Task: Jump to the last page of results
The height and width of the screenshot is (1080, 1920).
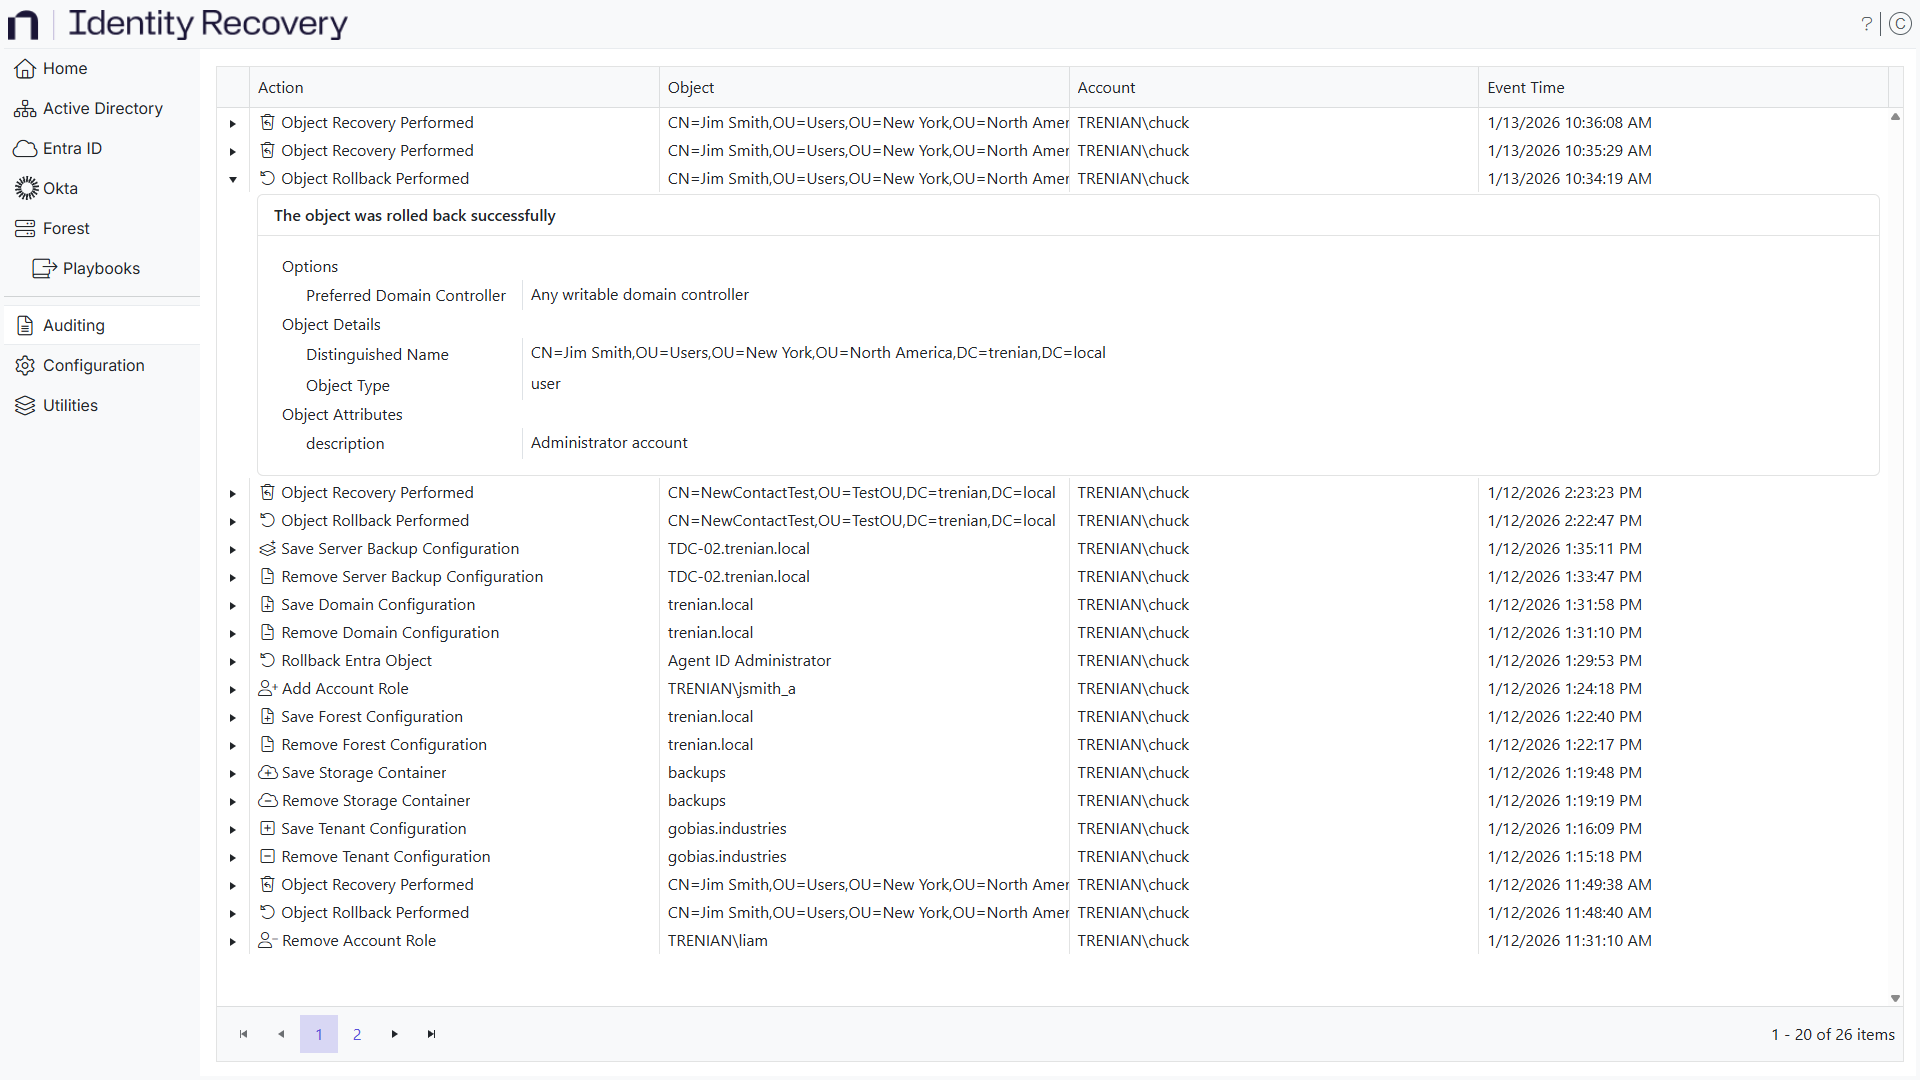Action: (432, 1034)
